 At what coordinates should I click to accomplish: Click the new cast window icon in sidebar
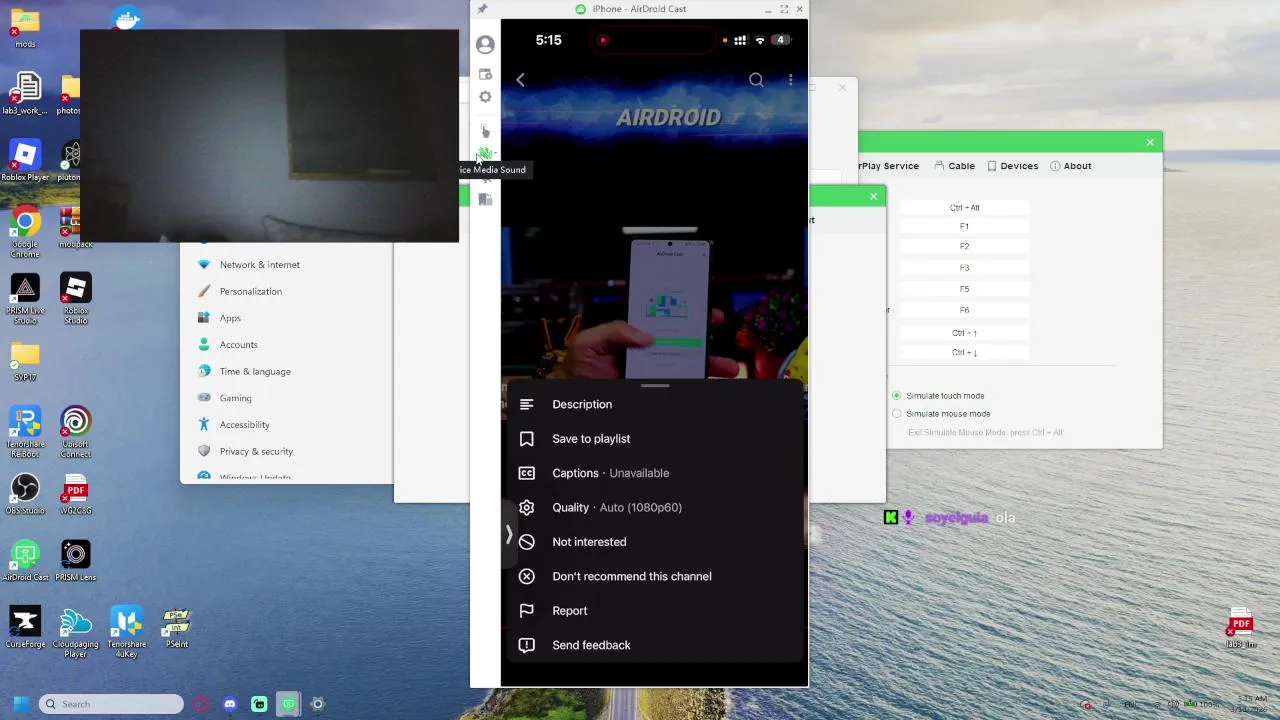click(x=485, y=74)
